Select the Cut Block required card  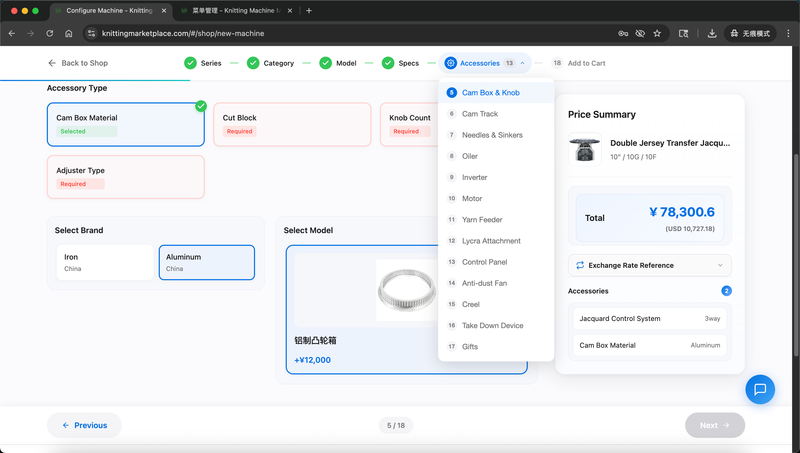pyautogui.click(x=291, y=124)
